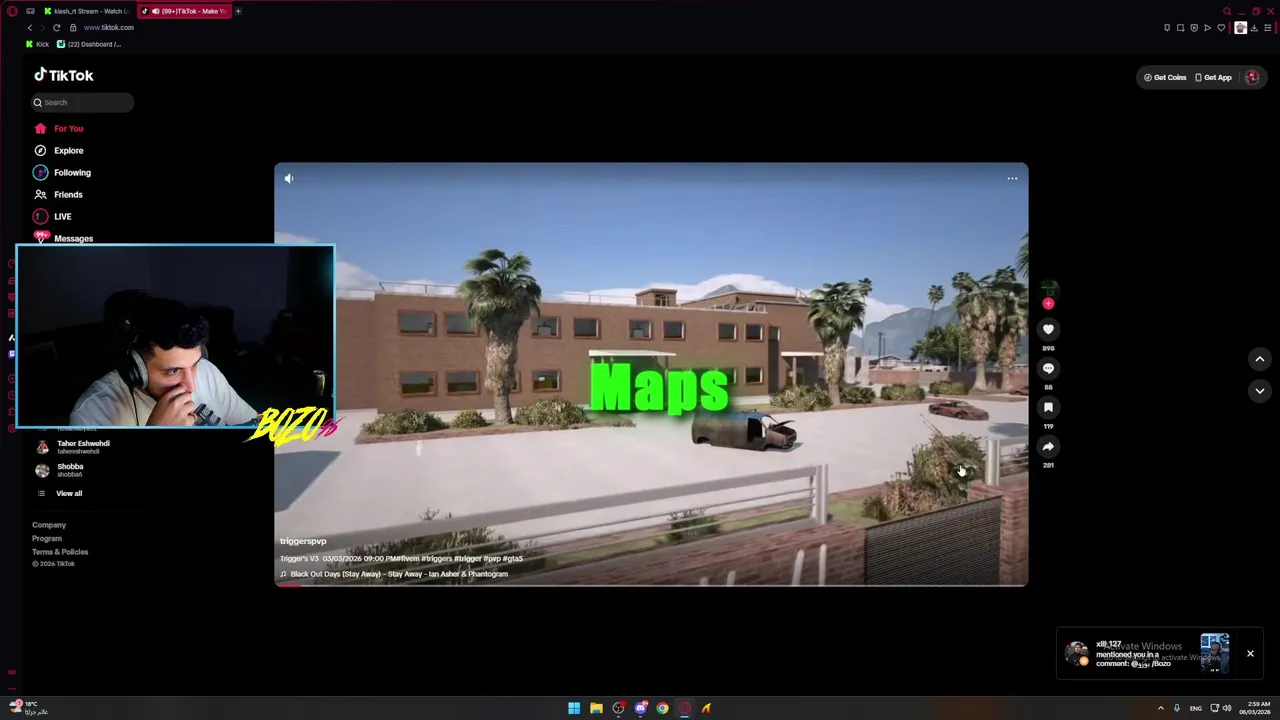The width and height of the screenshot is (1280, 720).
Task: Open the LIVE section
Action: 52,216
